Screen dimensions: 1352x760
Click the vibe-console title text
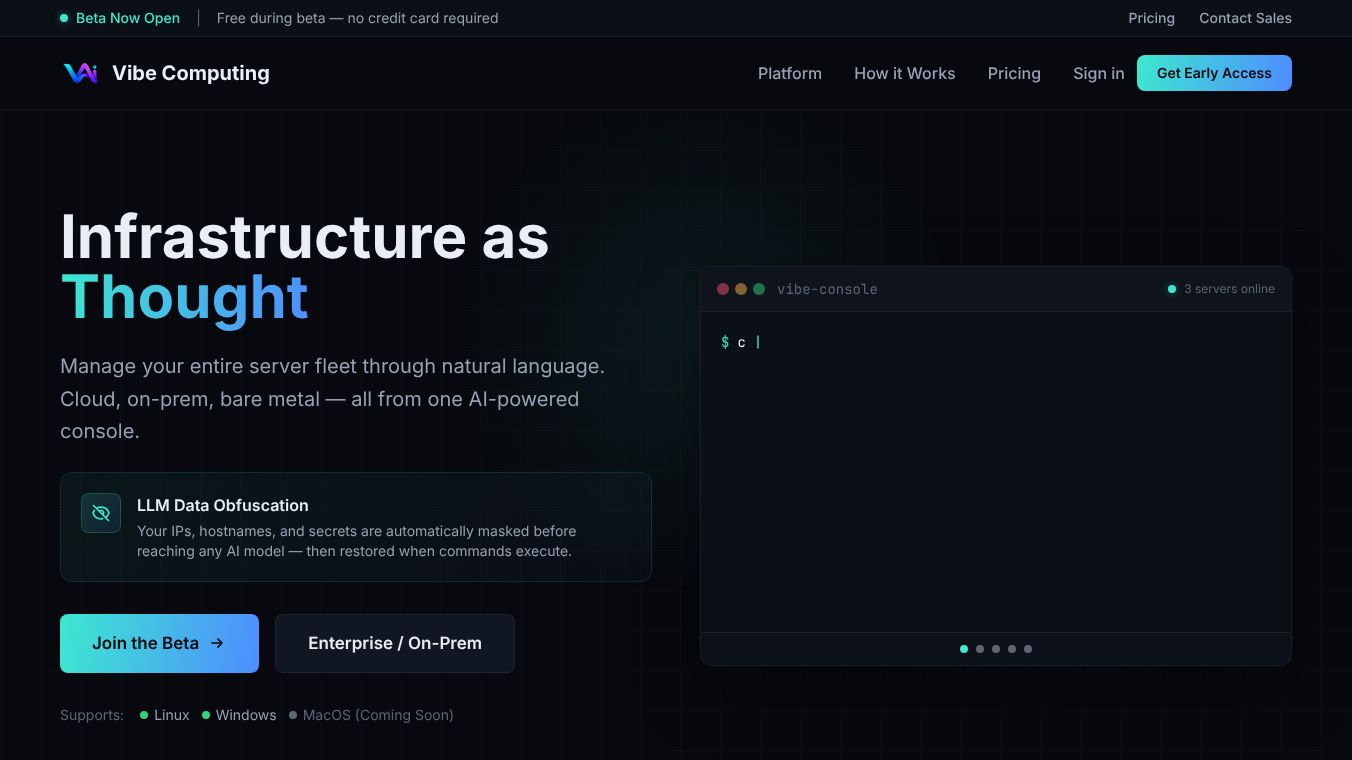(827, 289)
